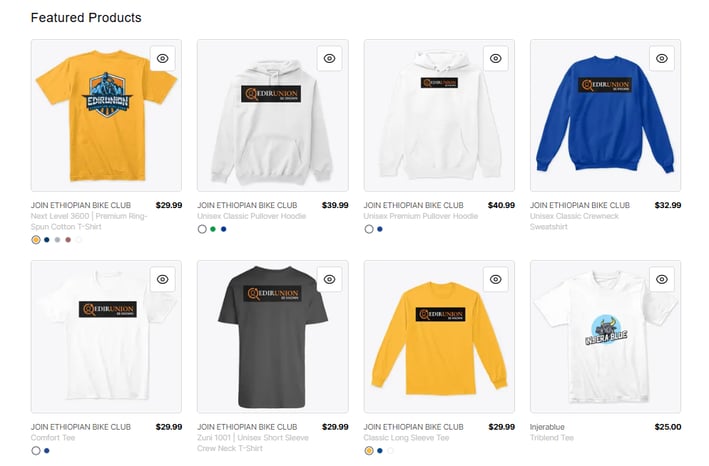Pick blue swatch under Premium Pullover Hoodie
The image size is (709, 466).
point(380,229)
